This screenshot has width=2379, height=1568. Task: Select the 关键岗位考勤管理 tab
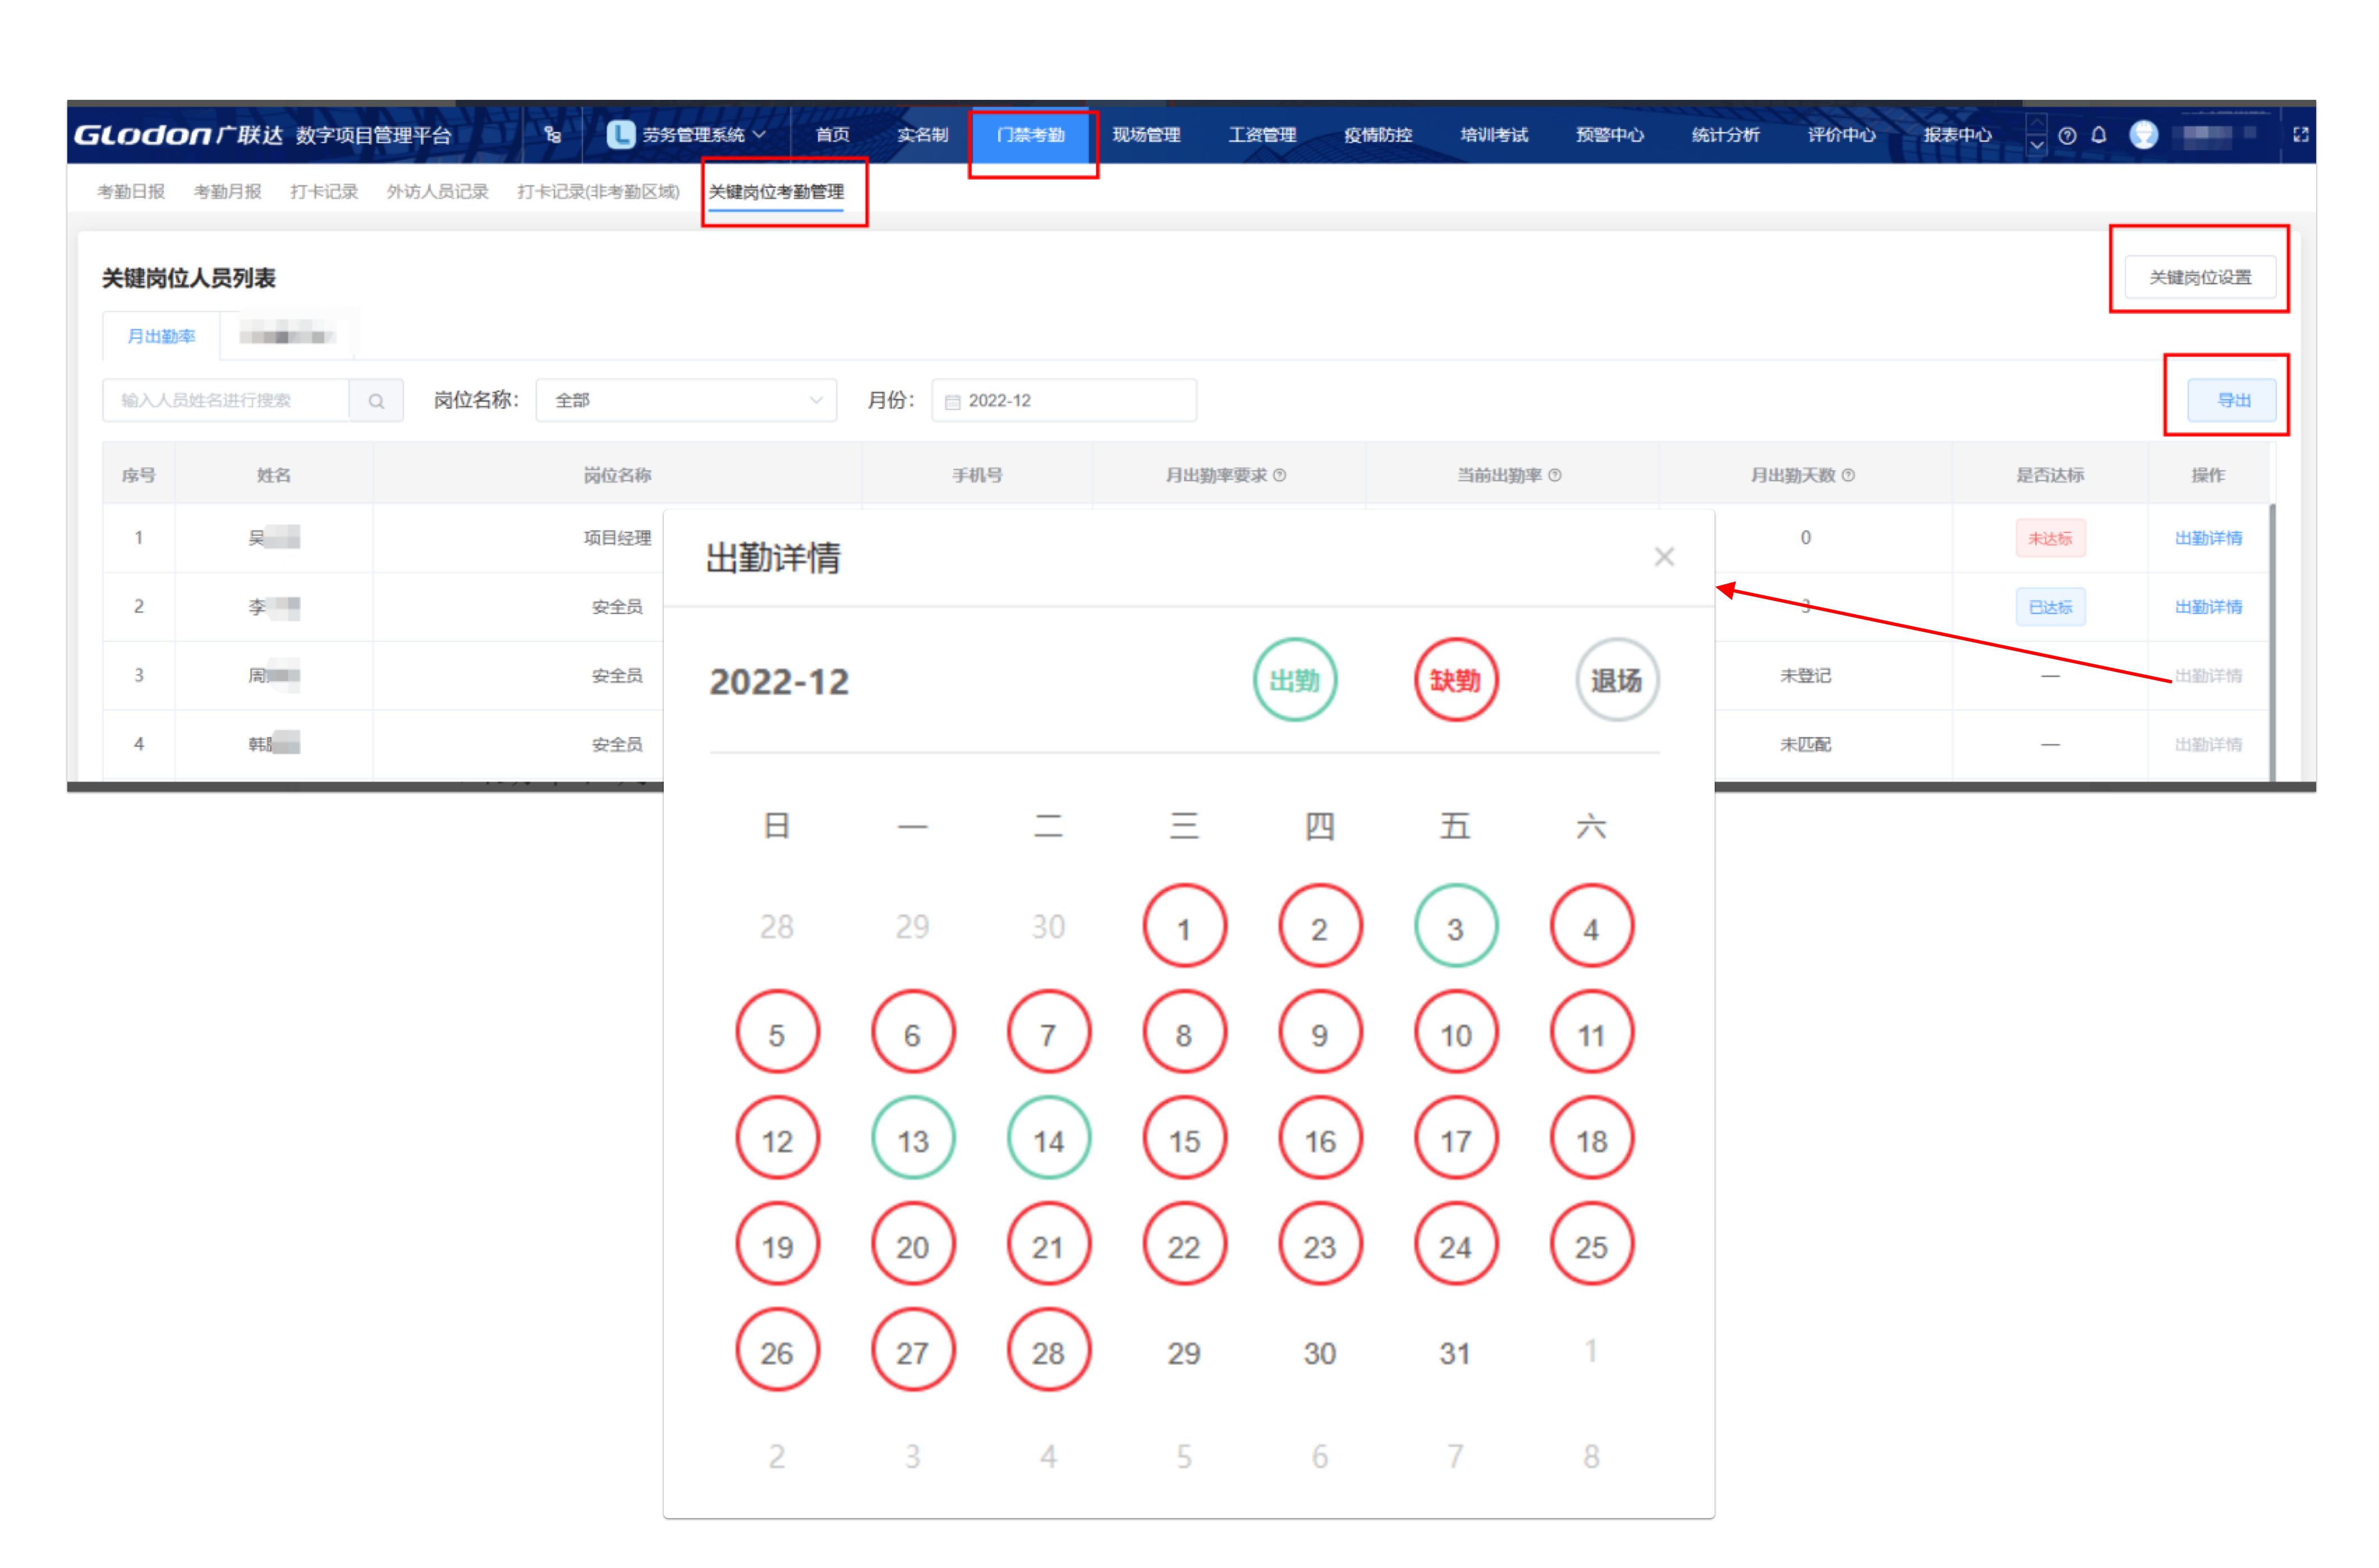tap(776, 191)
